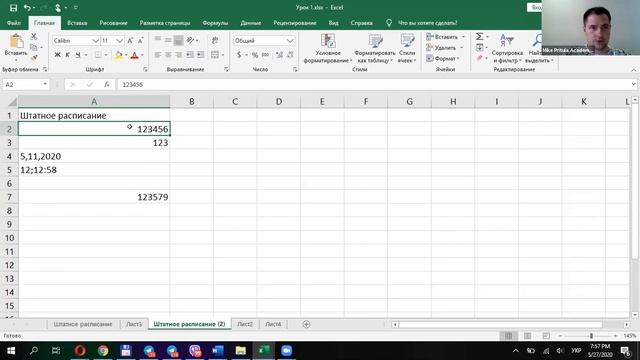The image size is (640, 360).
Task: Open the Общий number format dropdown
Action: pyautogui.click(x=290, y=40)
